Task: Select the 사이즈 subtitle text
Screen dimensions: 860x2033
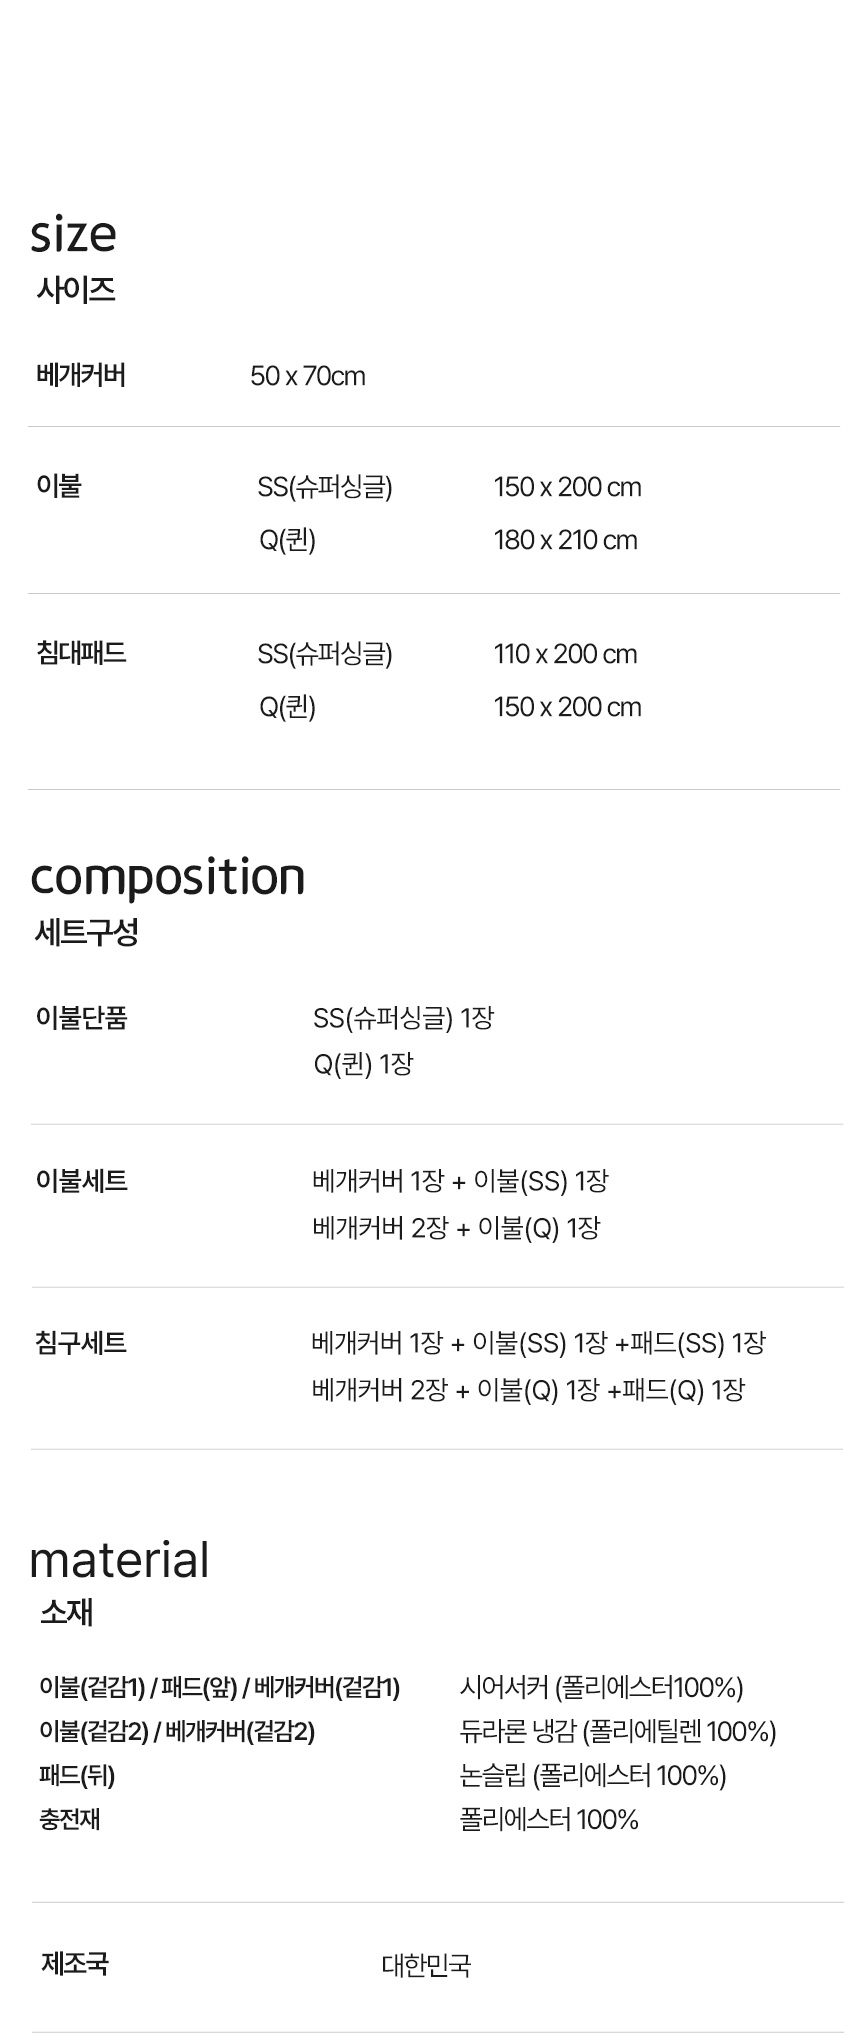Action: pyautogui.click(x=76, y=290)
